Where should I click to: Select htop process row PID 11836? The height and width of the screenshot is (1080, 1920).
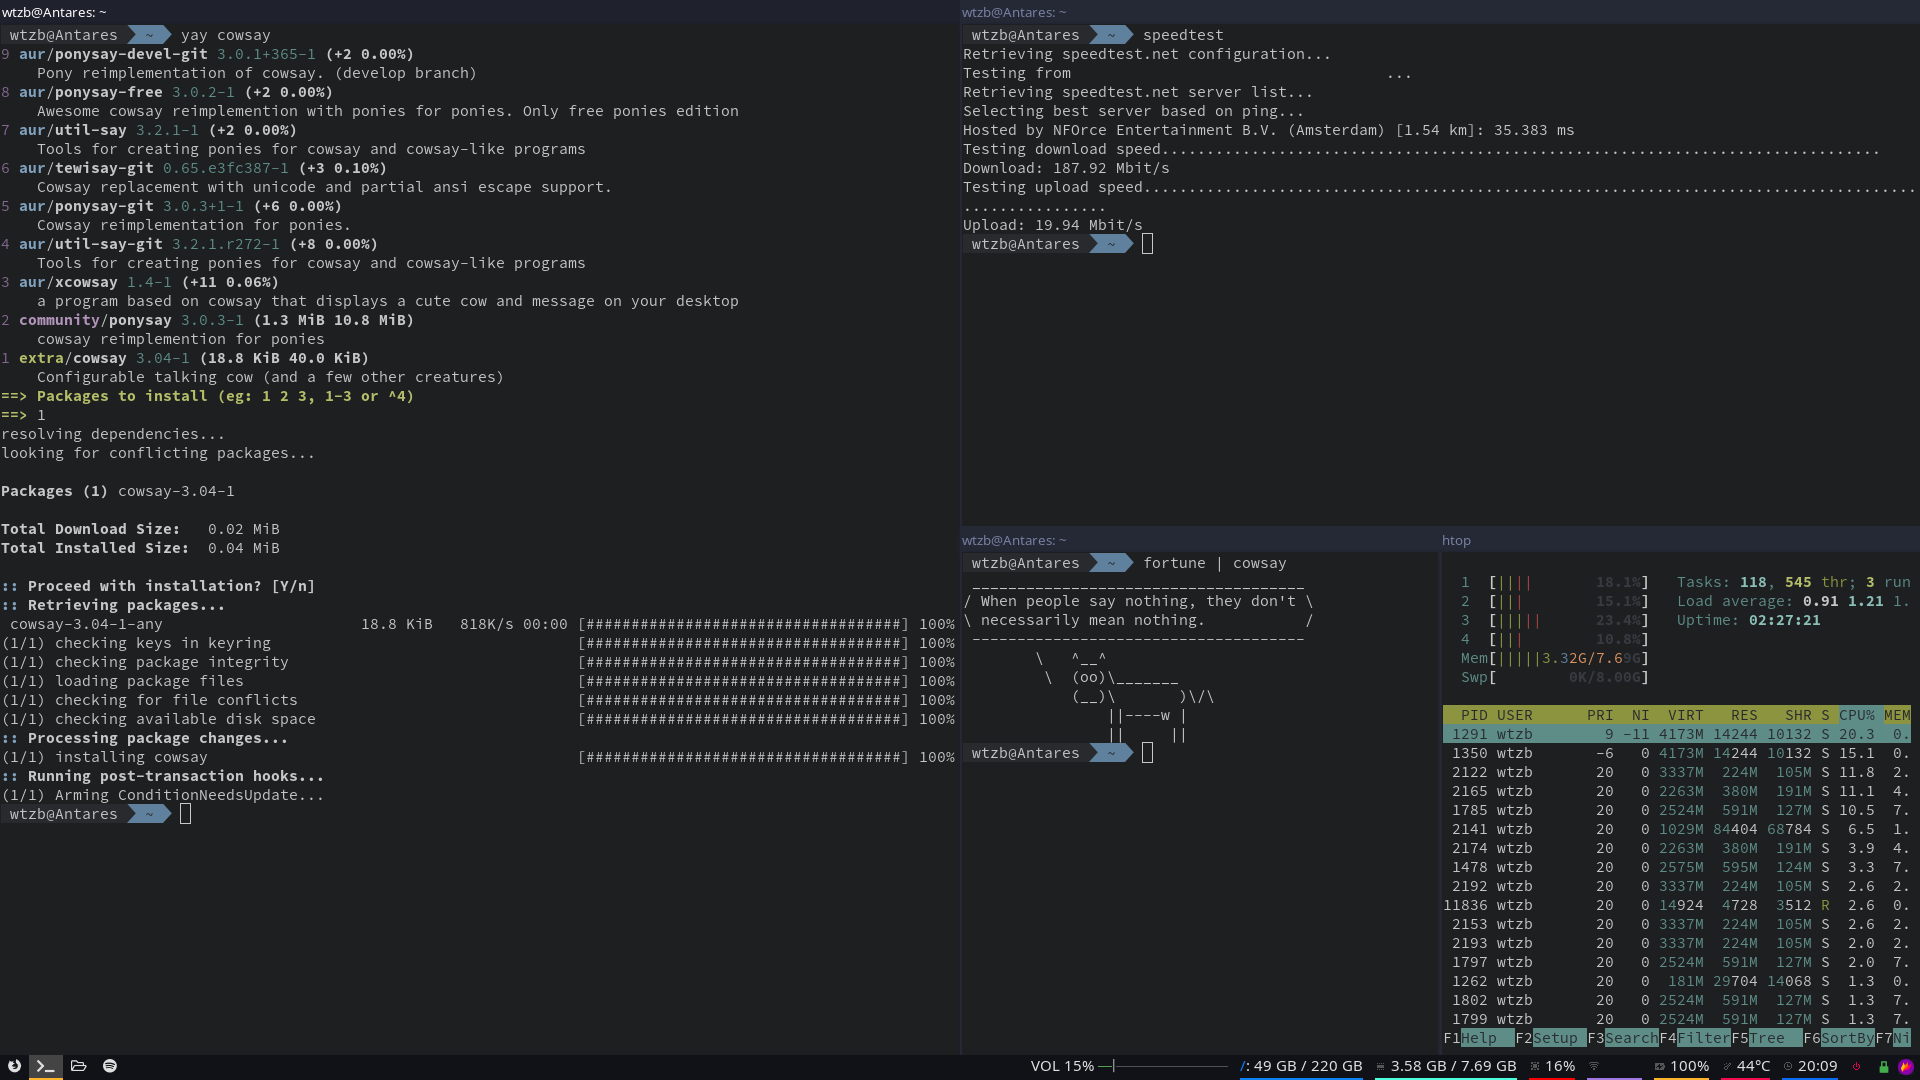point(1677,905)
